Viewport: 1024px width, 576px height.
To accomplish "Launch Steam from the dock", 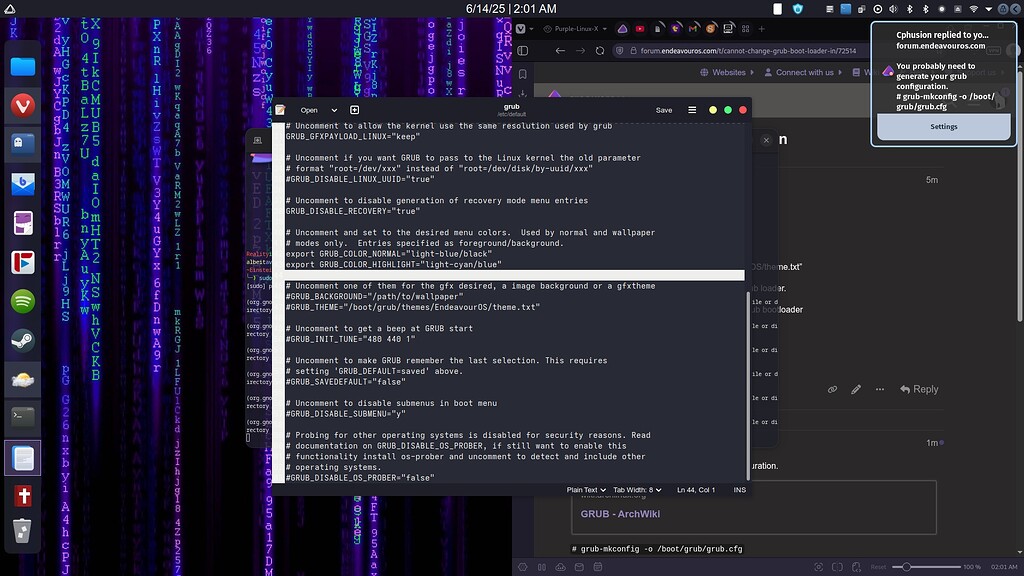I will click(x=22, y=339).
